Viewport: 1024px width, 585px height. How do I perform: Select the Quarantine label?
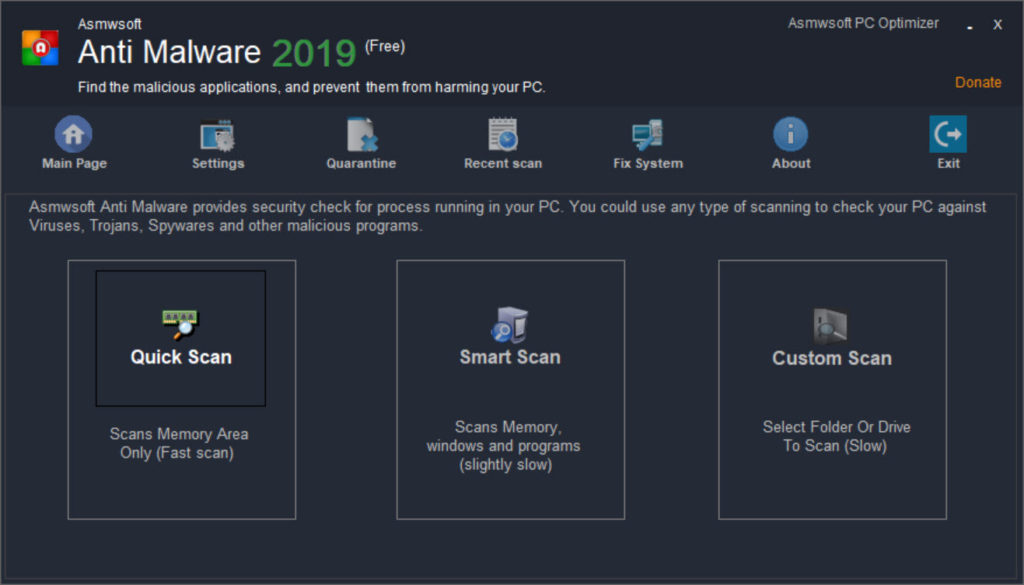(361, 163)
